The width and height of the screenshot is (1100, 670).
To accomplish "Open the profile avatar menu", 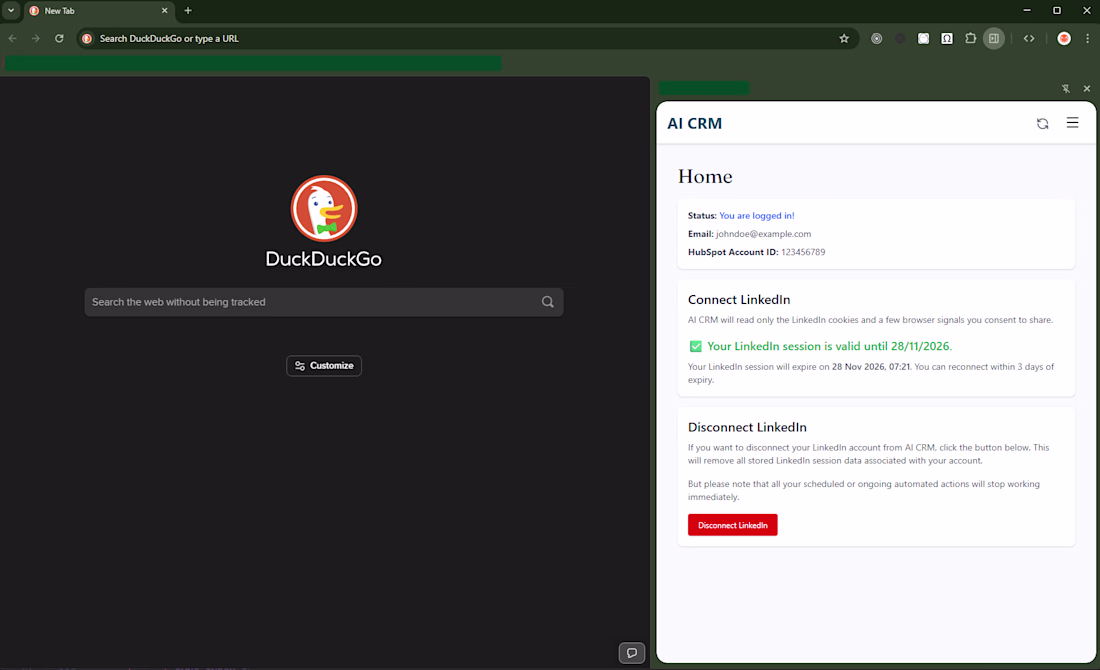I will pyautogui.click(x=1064, y=39).
